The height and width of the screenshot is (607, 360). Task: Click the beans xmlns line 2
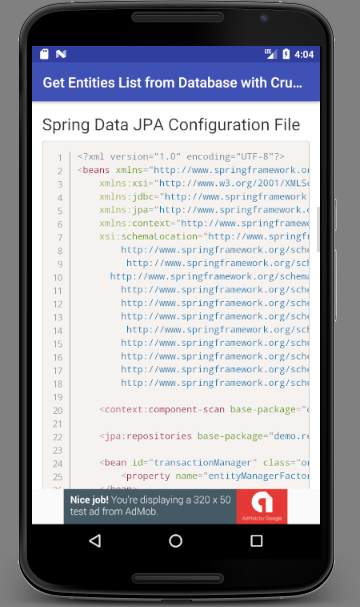[x=193, y=170]
